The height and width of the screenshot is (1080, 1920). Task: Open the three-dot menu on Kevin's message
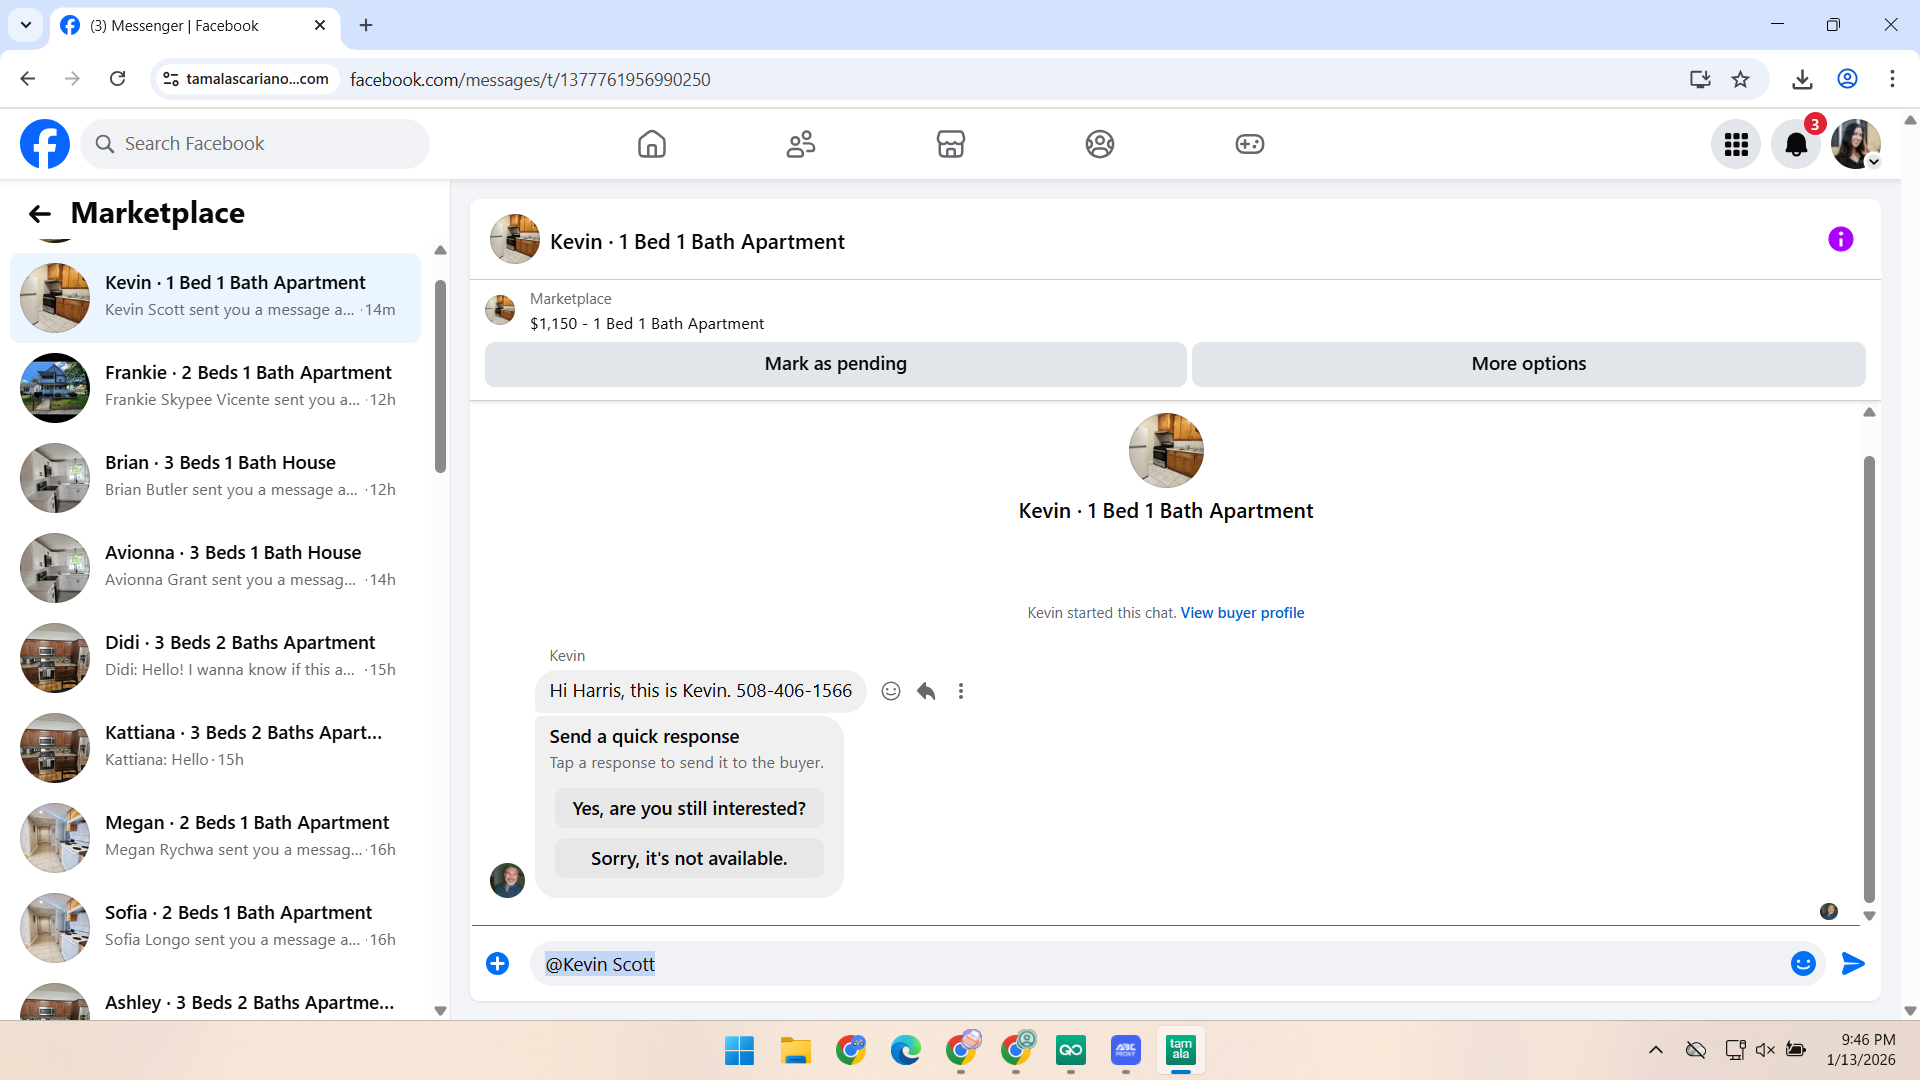coord(960,691)
